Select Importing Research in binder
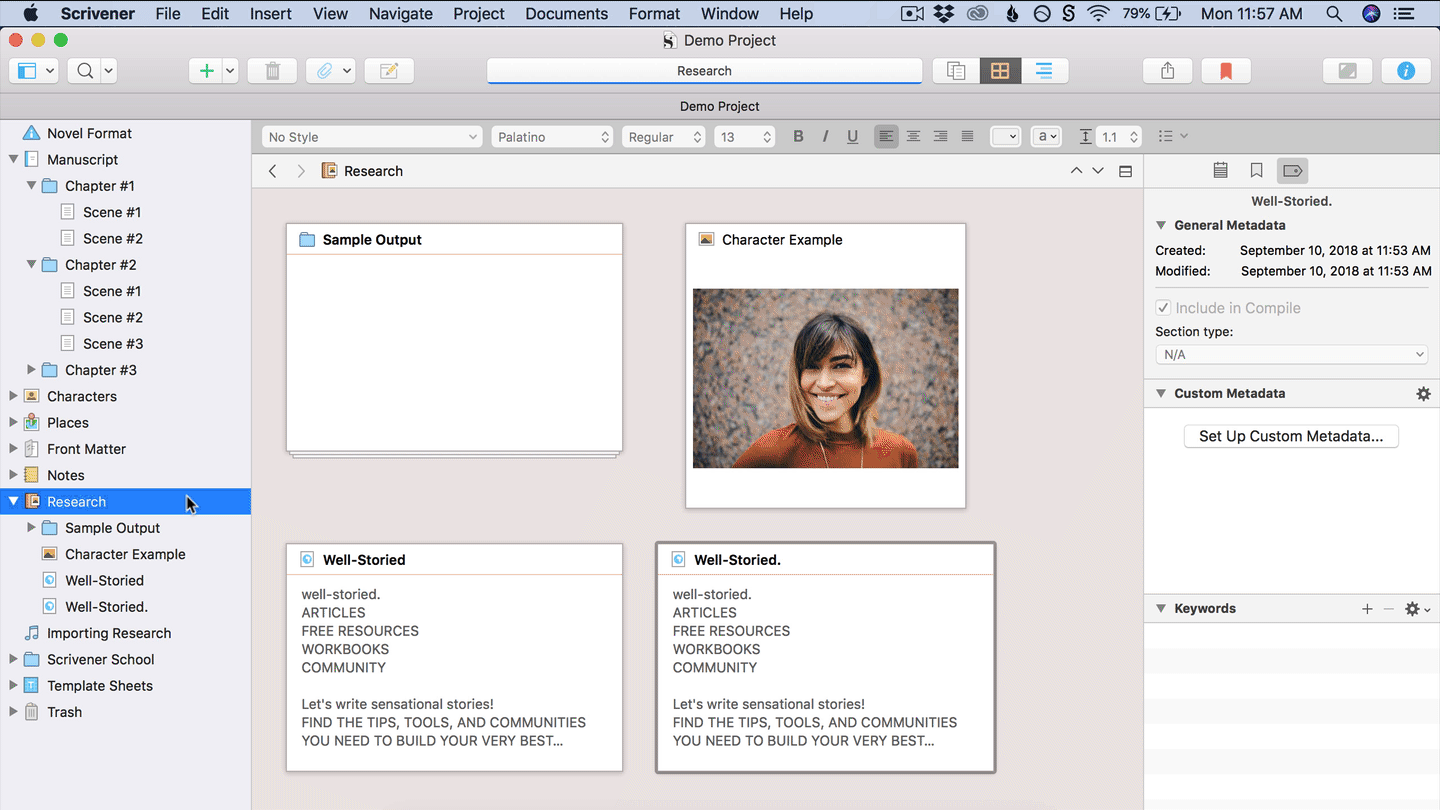This screenshot has height=810, width=1440. [109, 633]
